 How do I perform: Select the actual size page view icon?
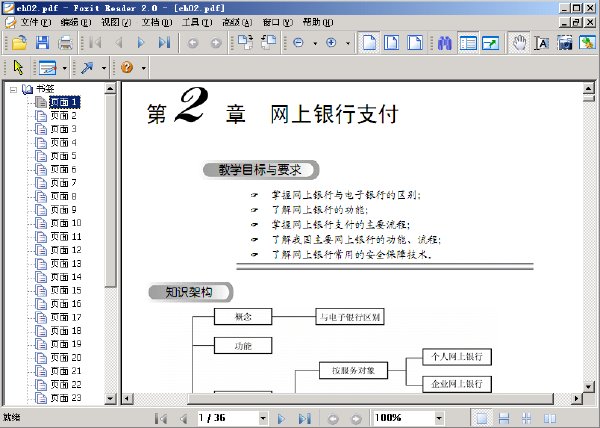[x=369, y=42]
